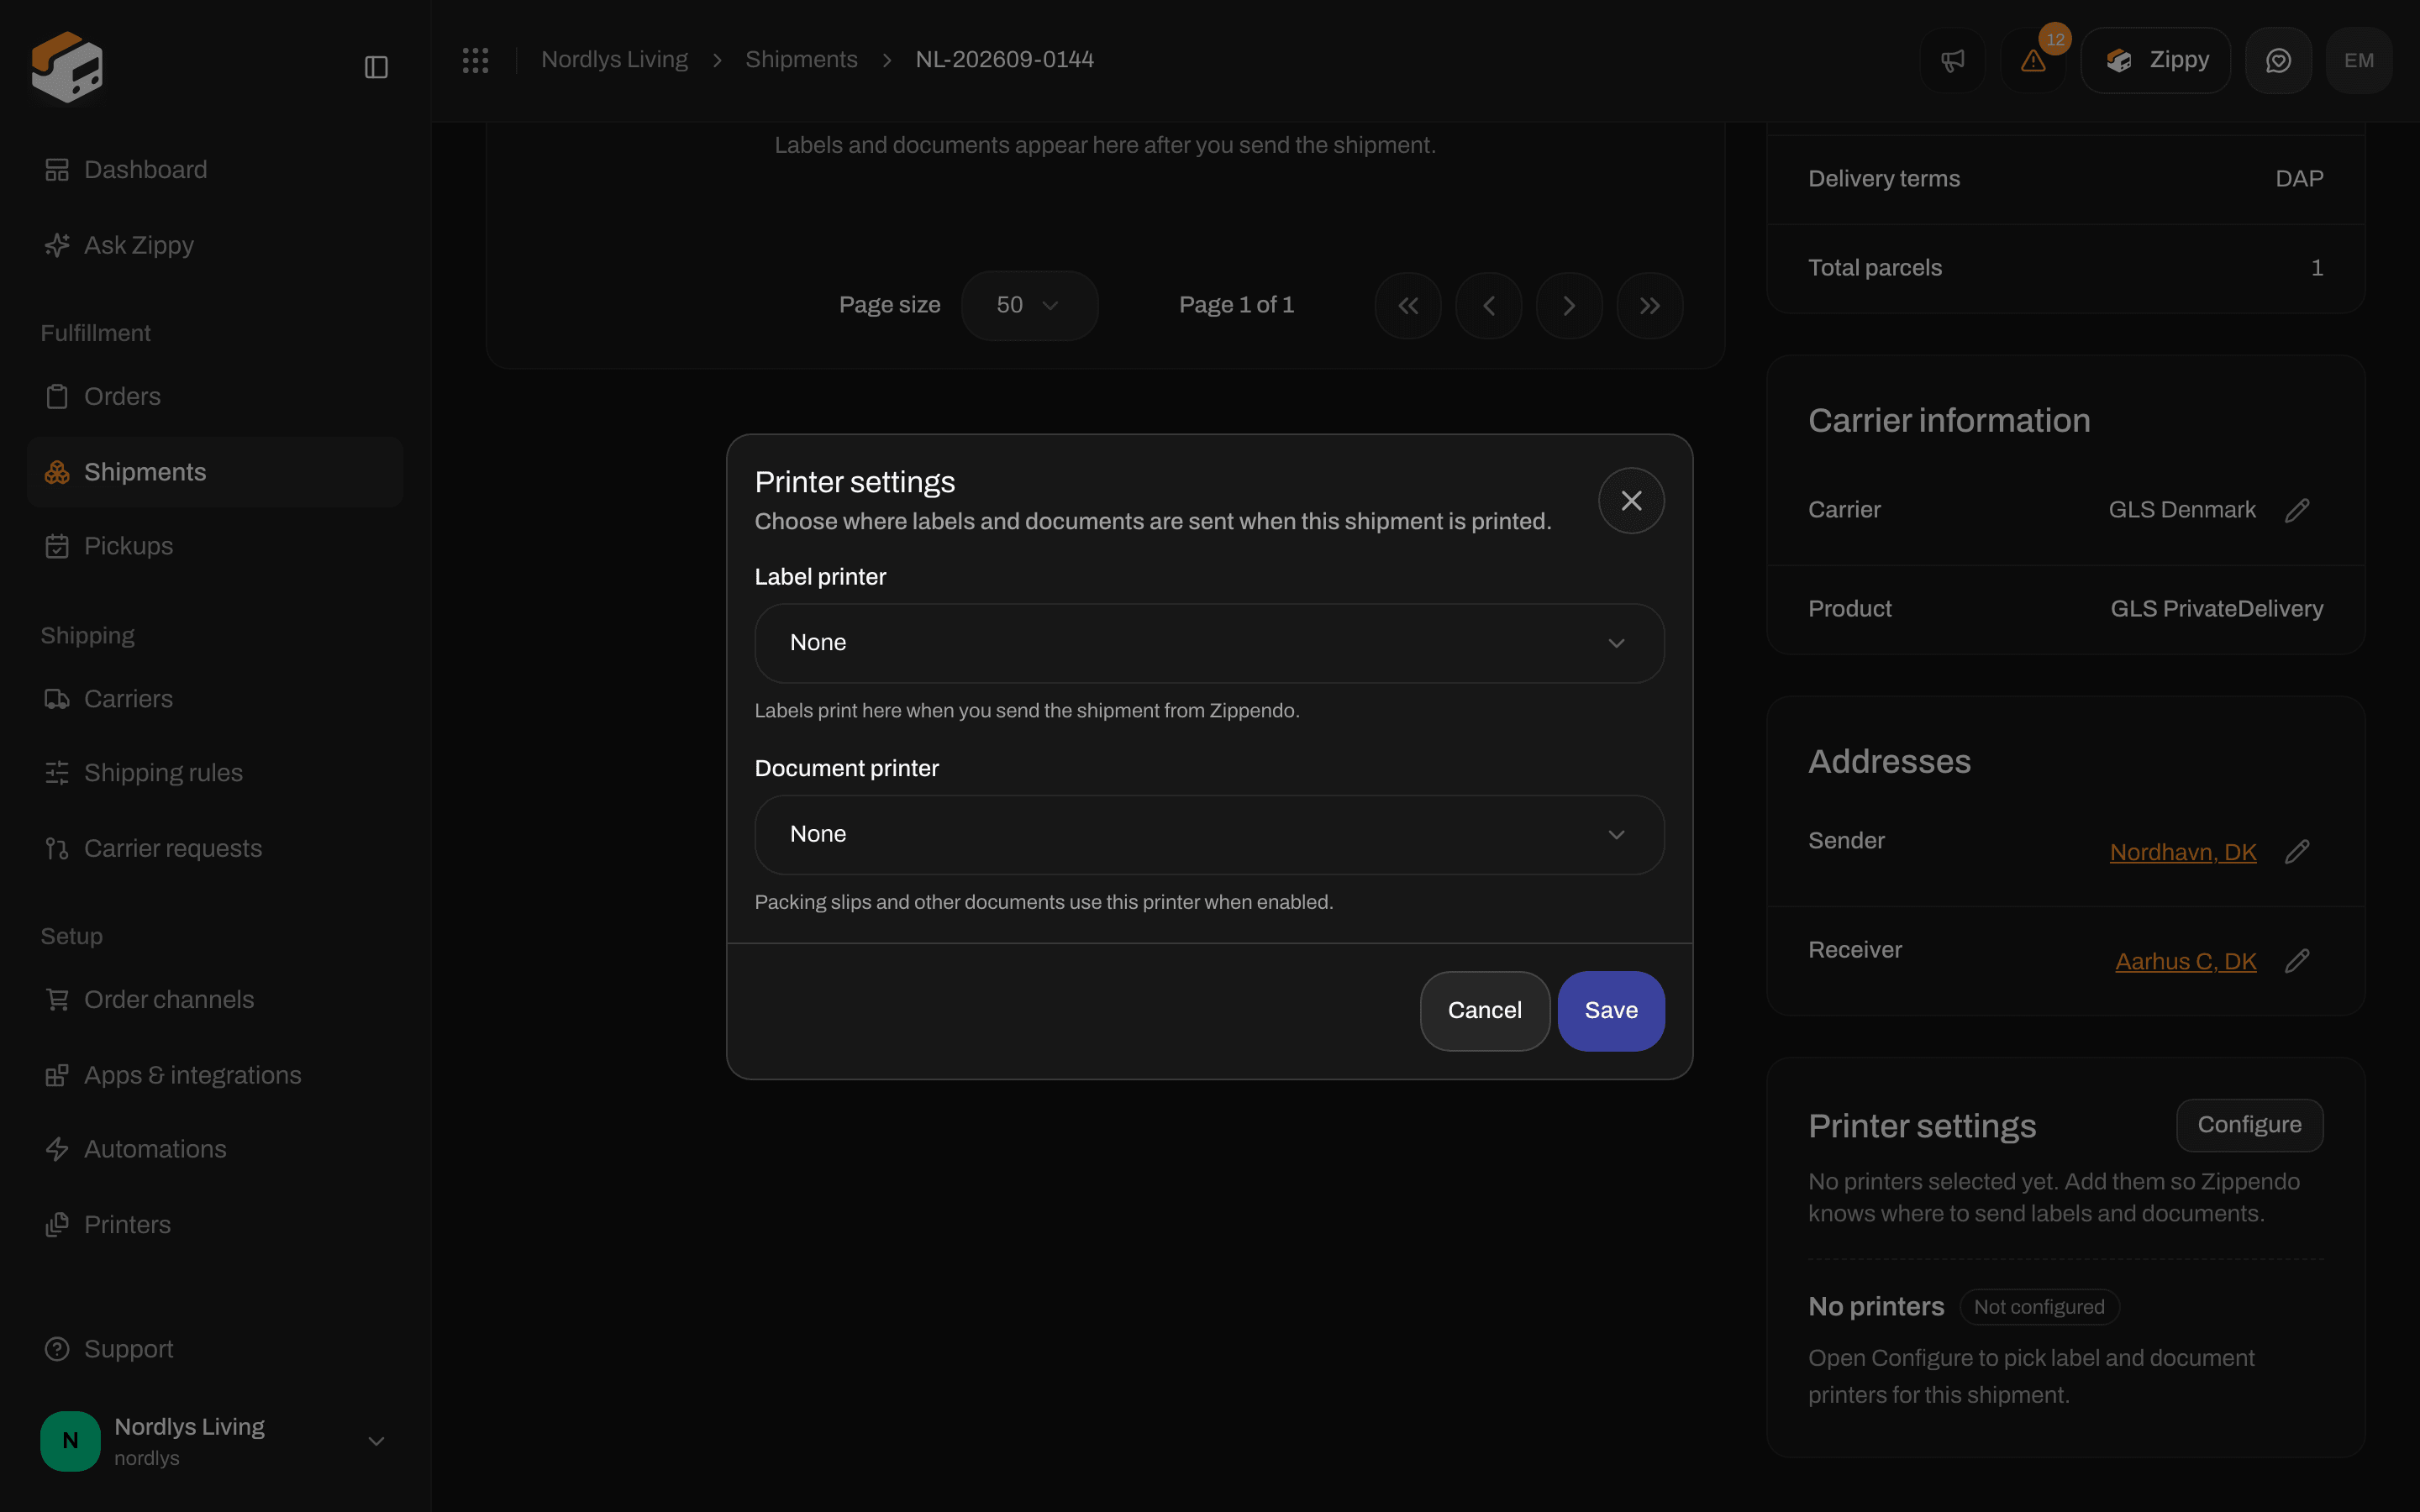Open Carrier requests in the sidebar
Screen dimensions: 2420x1512
[x=215, y=849]
